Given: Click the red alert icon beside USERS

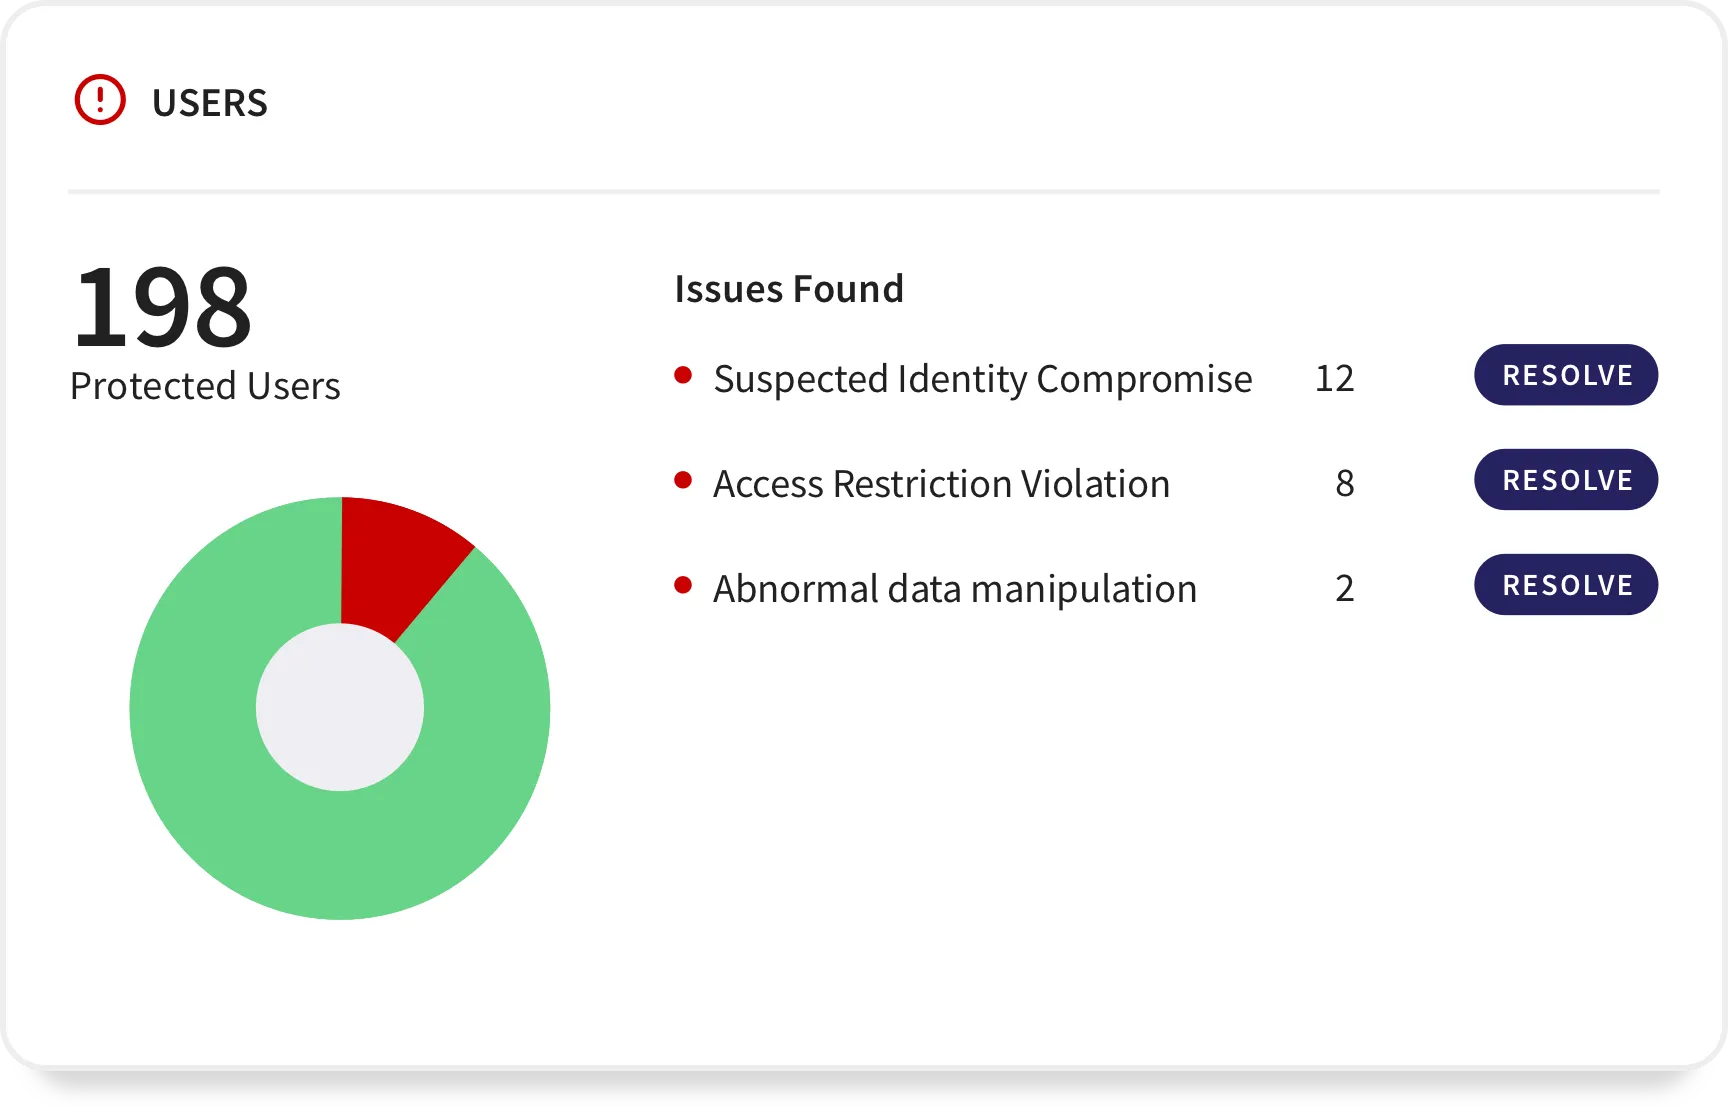Looking at the screenshot, I should [100, 100].
